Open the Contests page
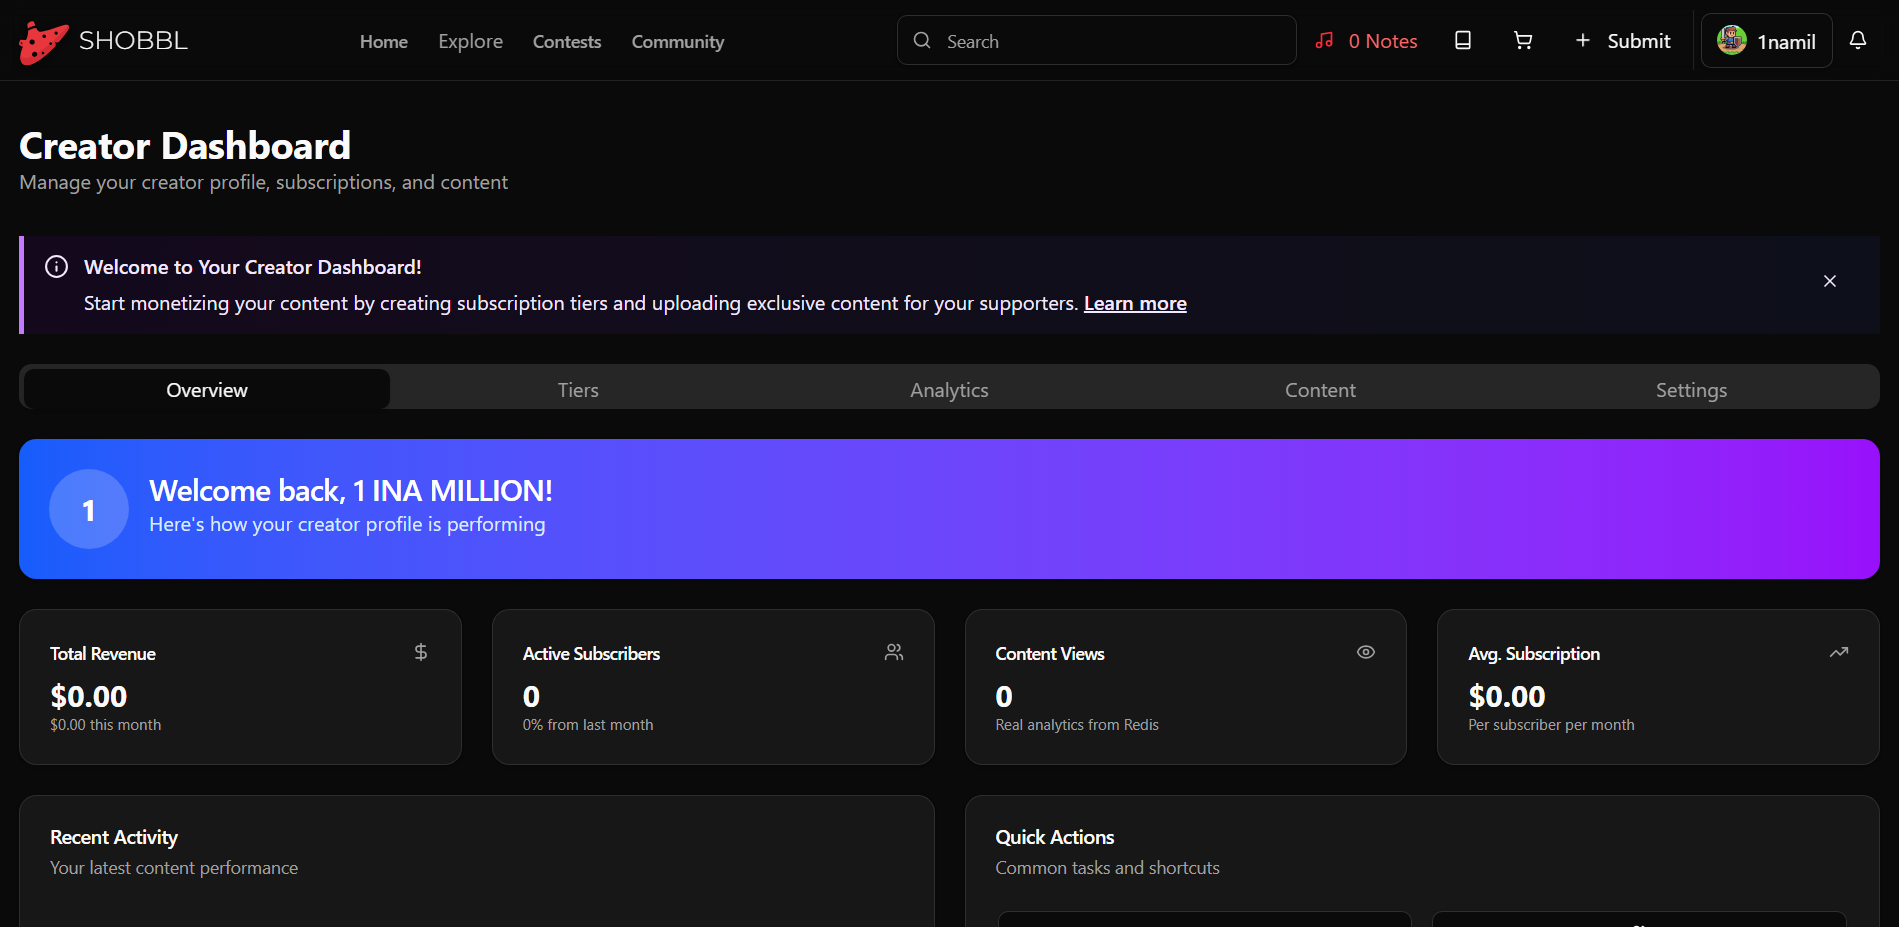Screen dimensions: 1899x927 566,41
